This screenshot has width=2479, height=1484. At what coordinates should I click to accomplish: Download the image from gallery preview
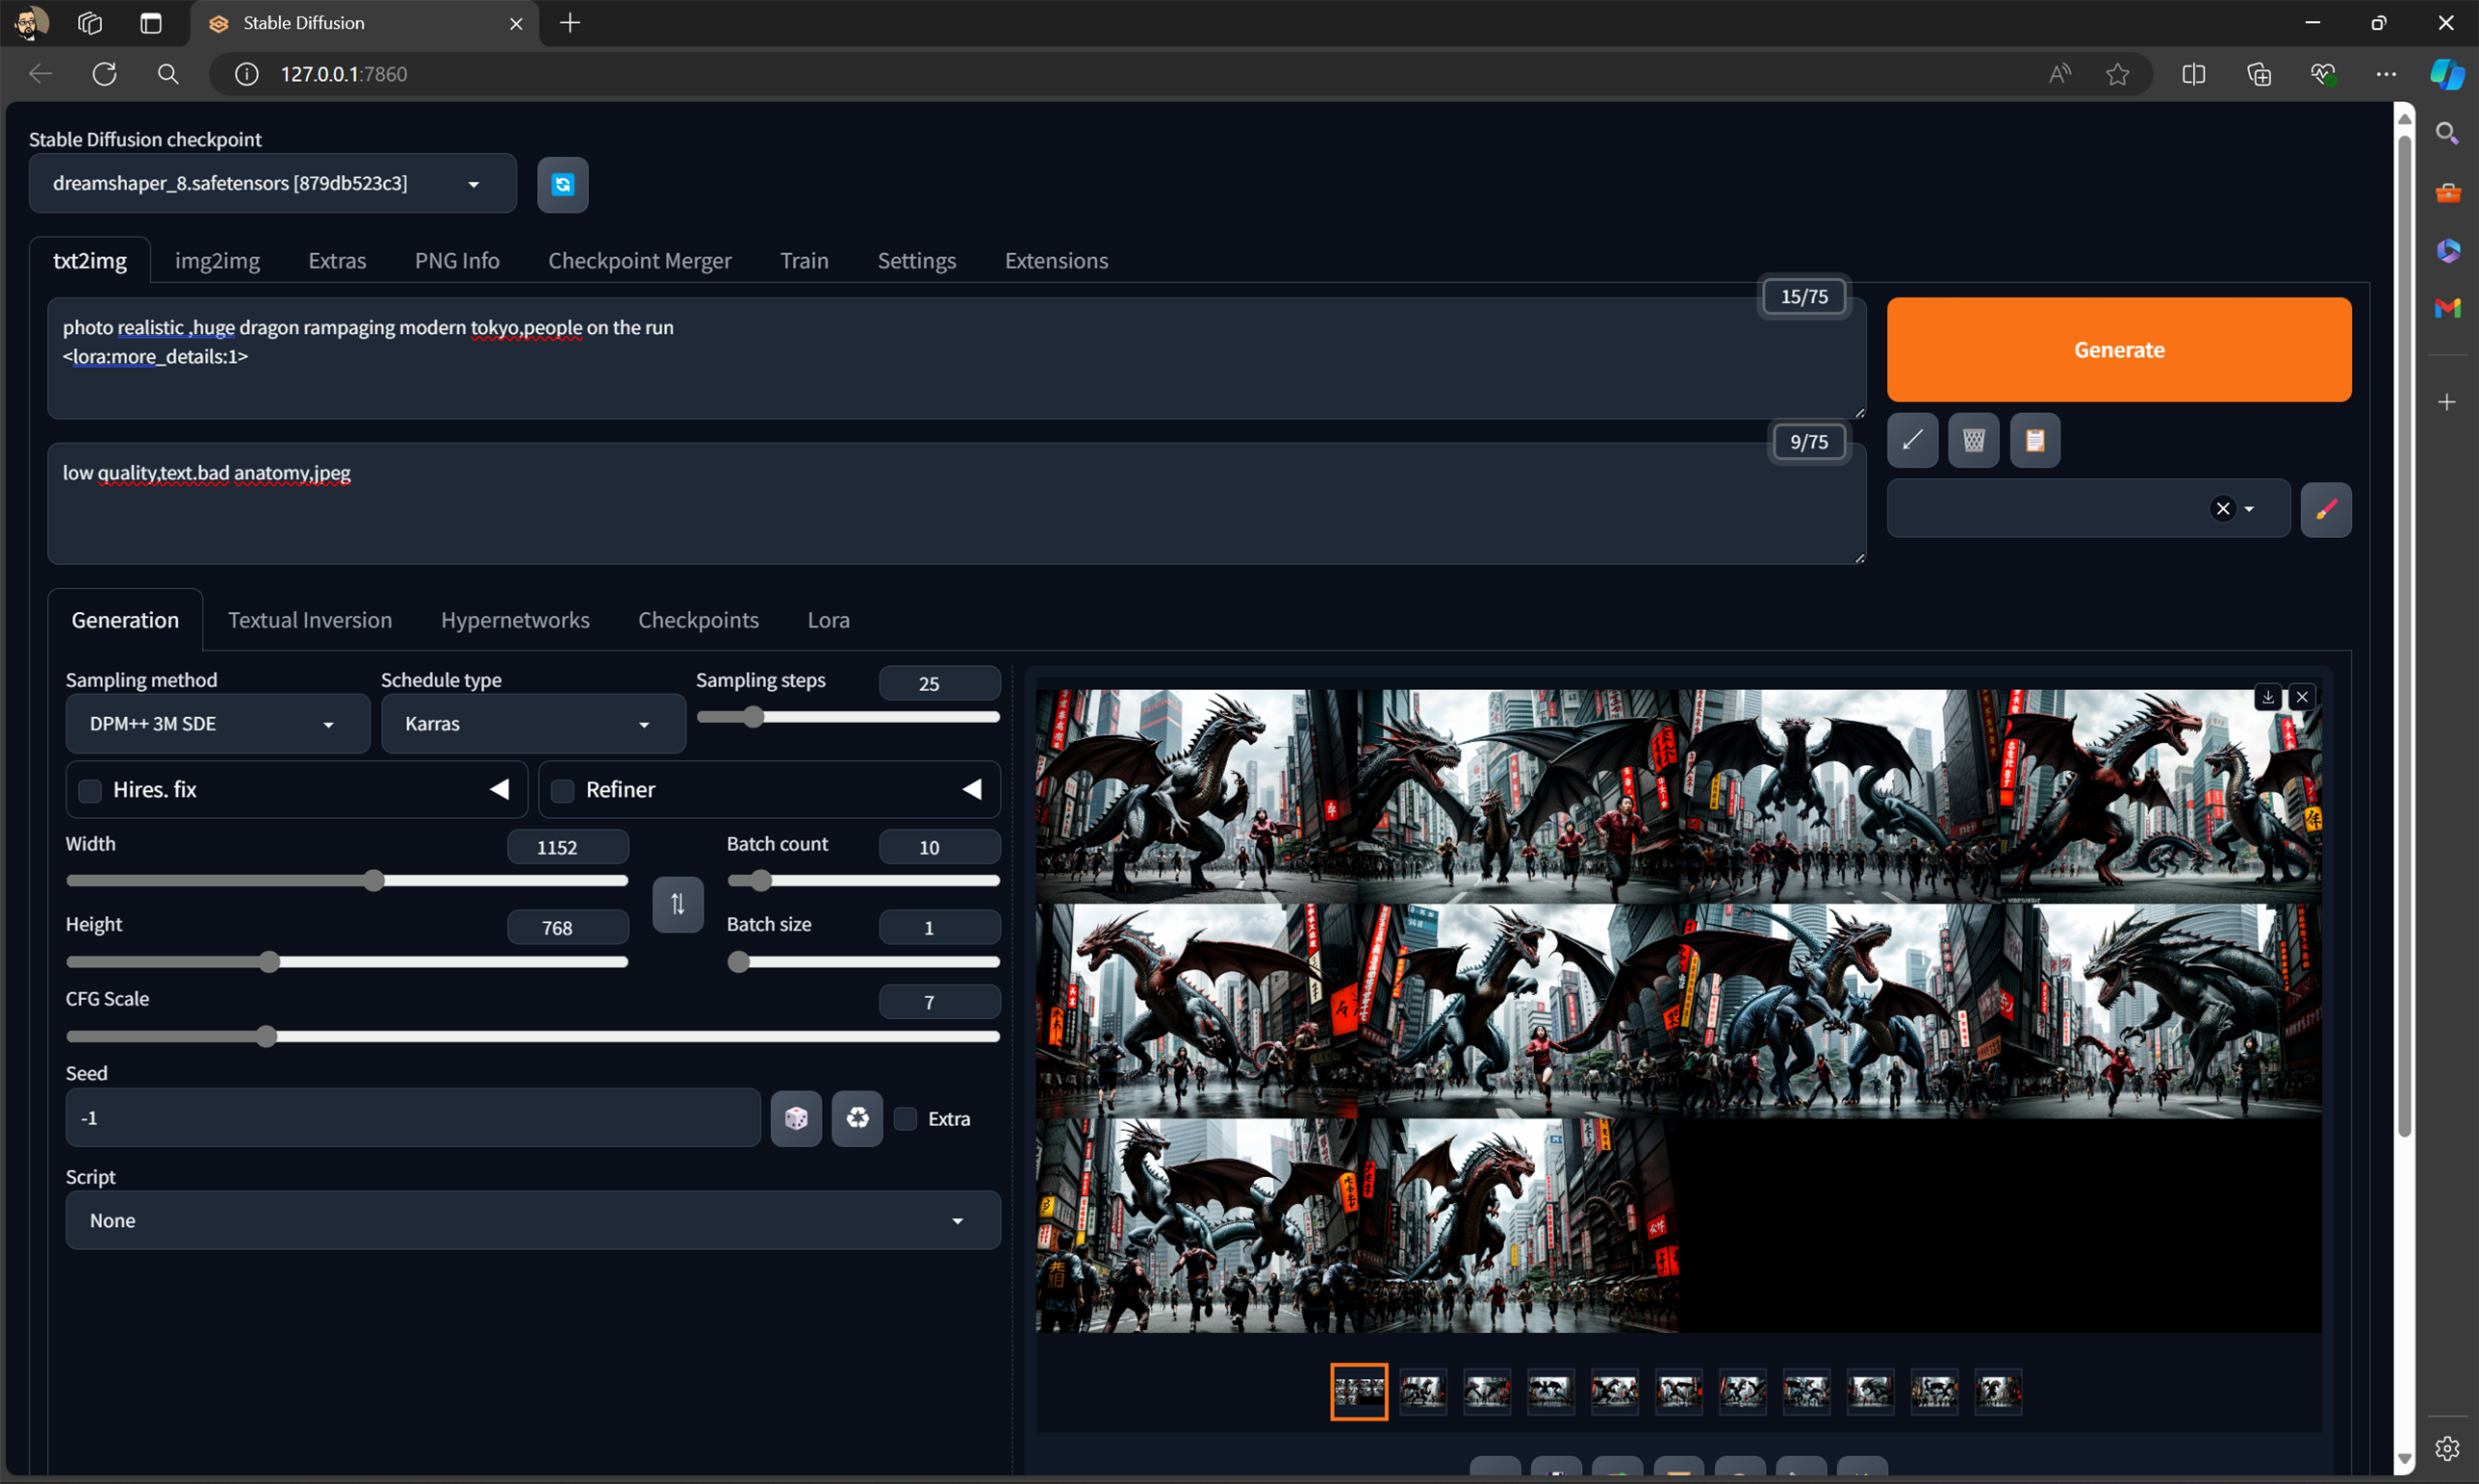[2267, 697]
